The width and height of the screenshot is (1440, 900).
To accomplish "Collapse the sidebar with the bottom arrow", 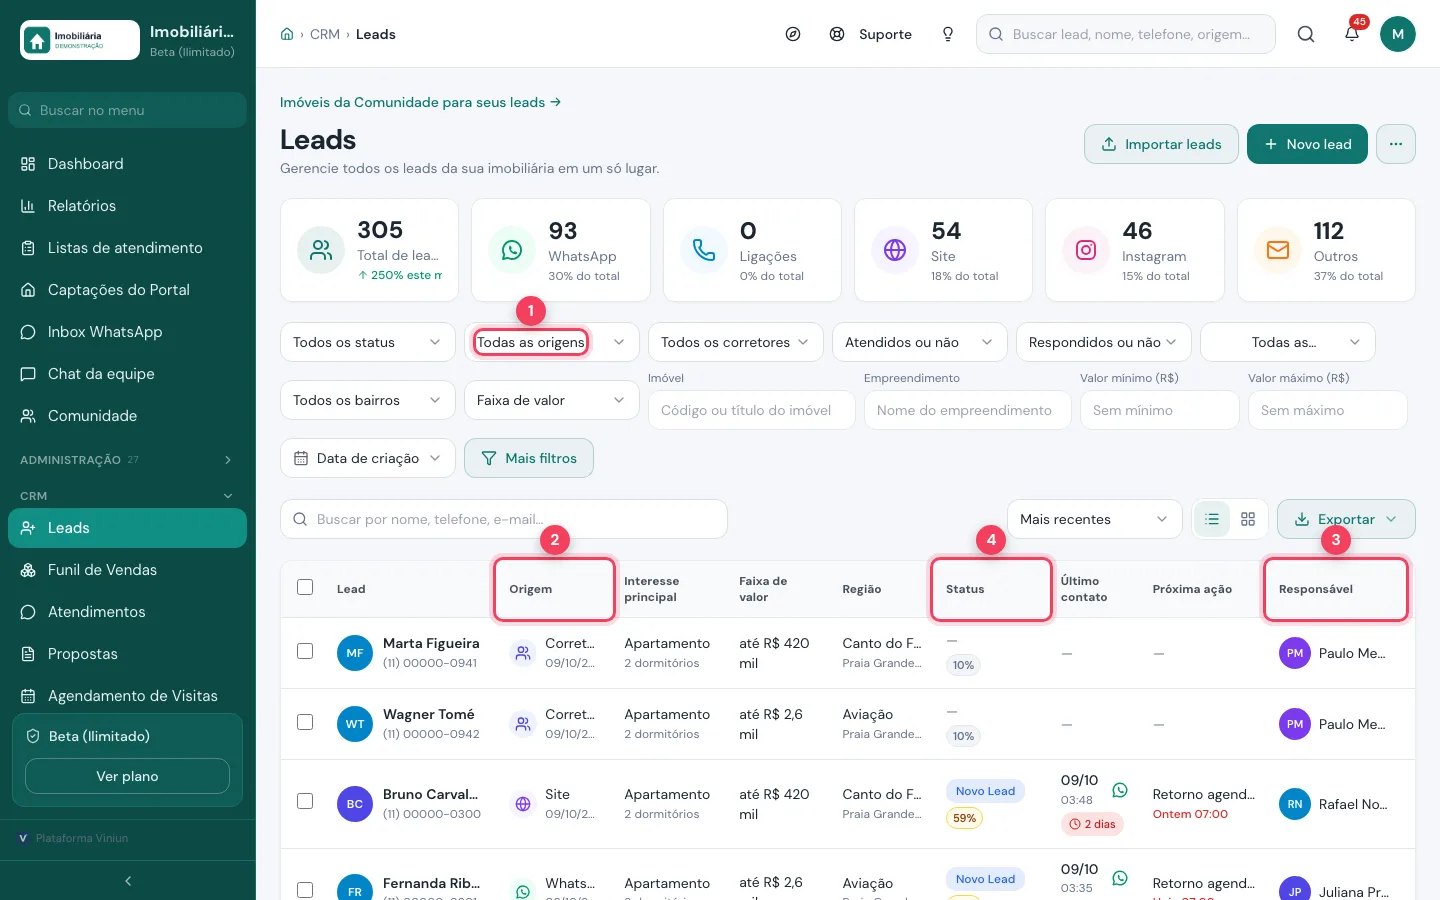I will click(x=128, y=881).
